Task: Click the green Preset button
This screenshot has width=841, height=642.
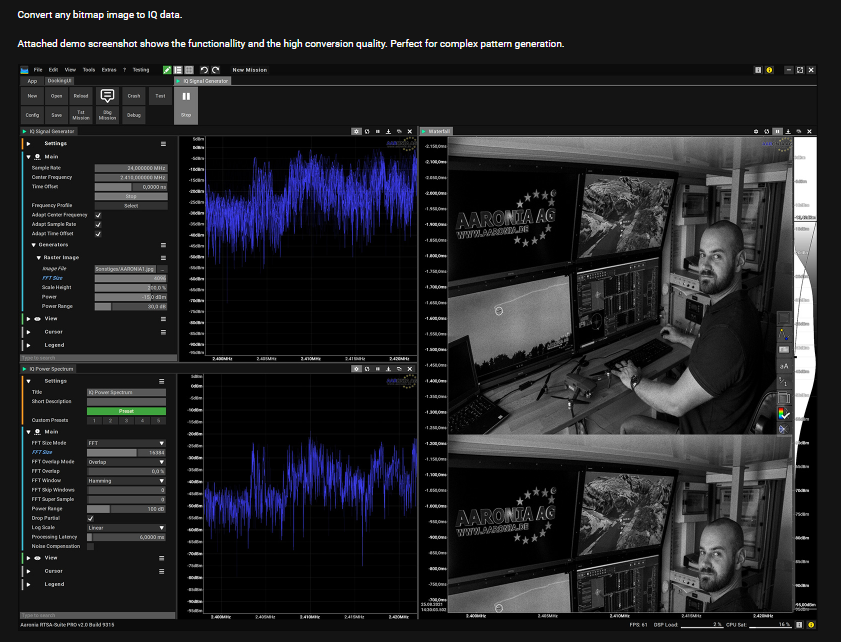Action: 127,411
